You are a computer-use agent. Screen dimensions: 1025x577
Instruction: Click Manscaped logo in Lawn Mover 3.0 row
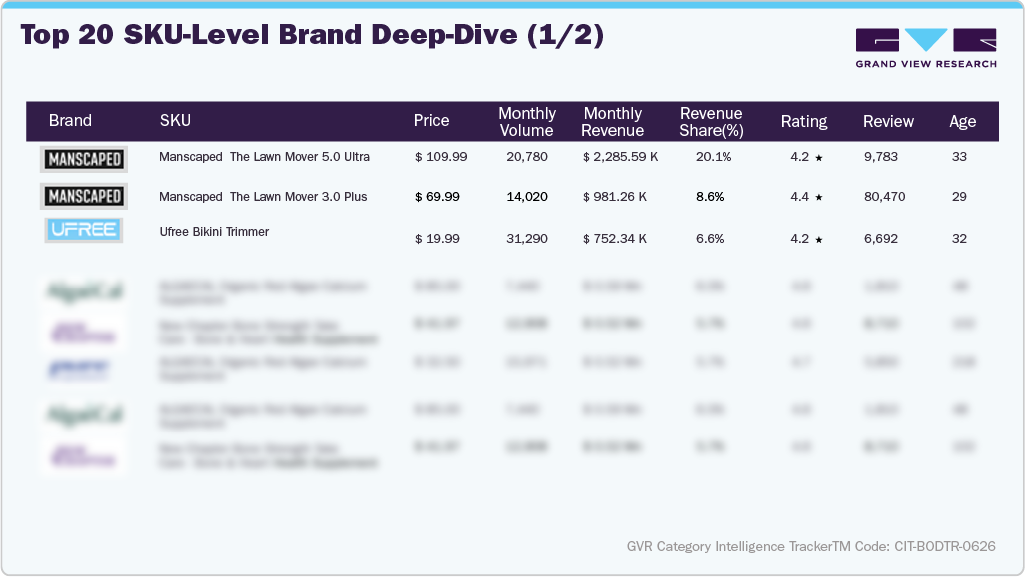coord(84,196)
